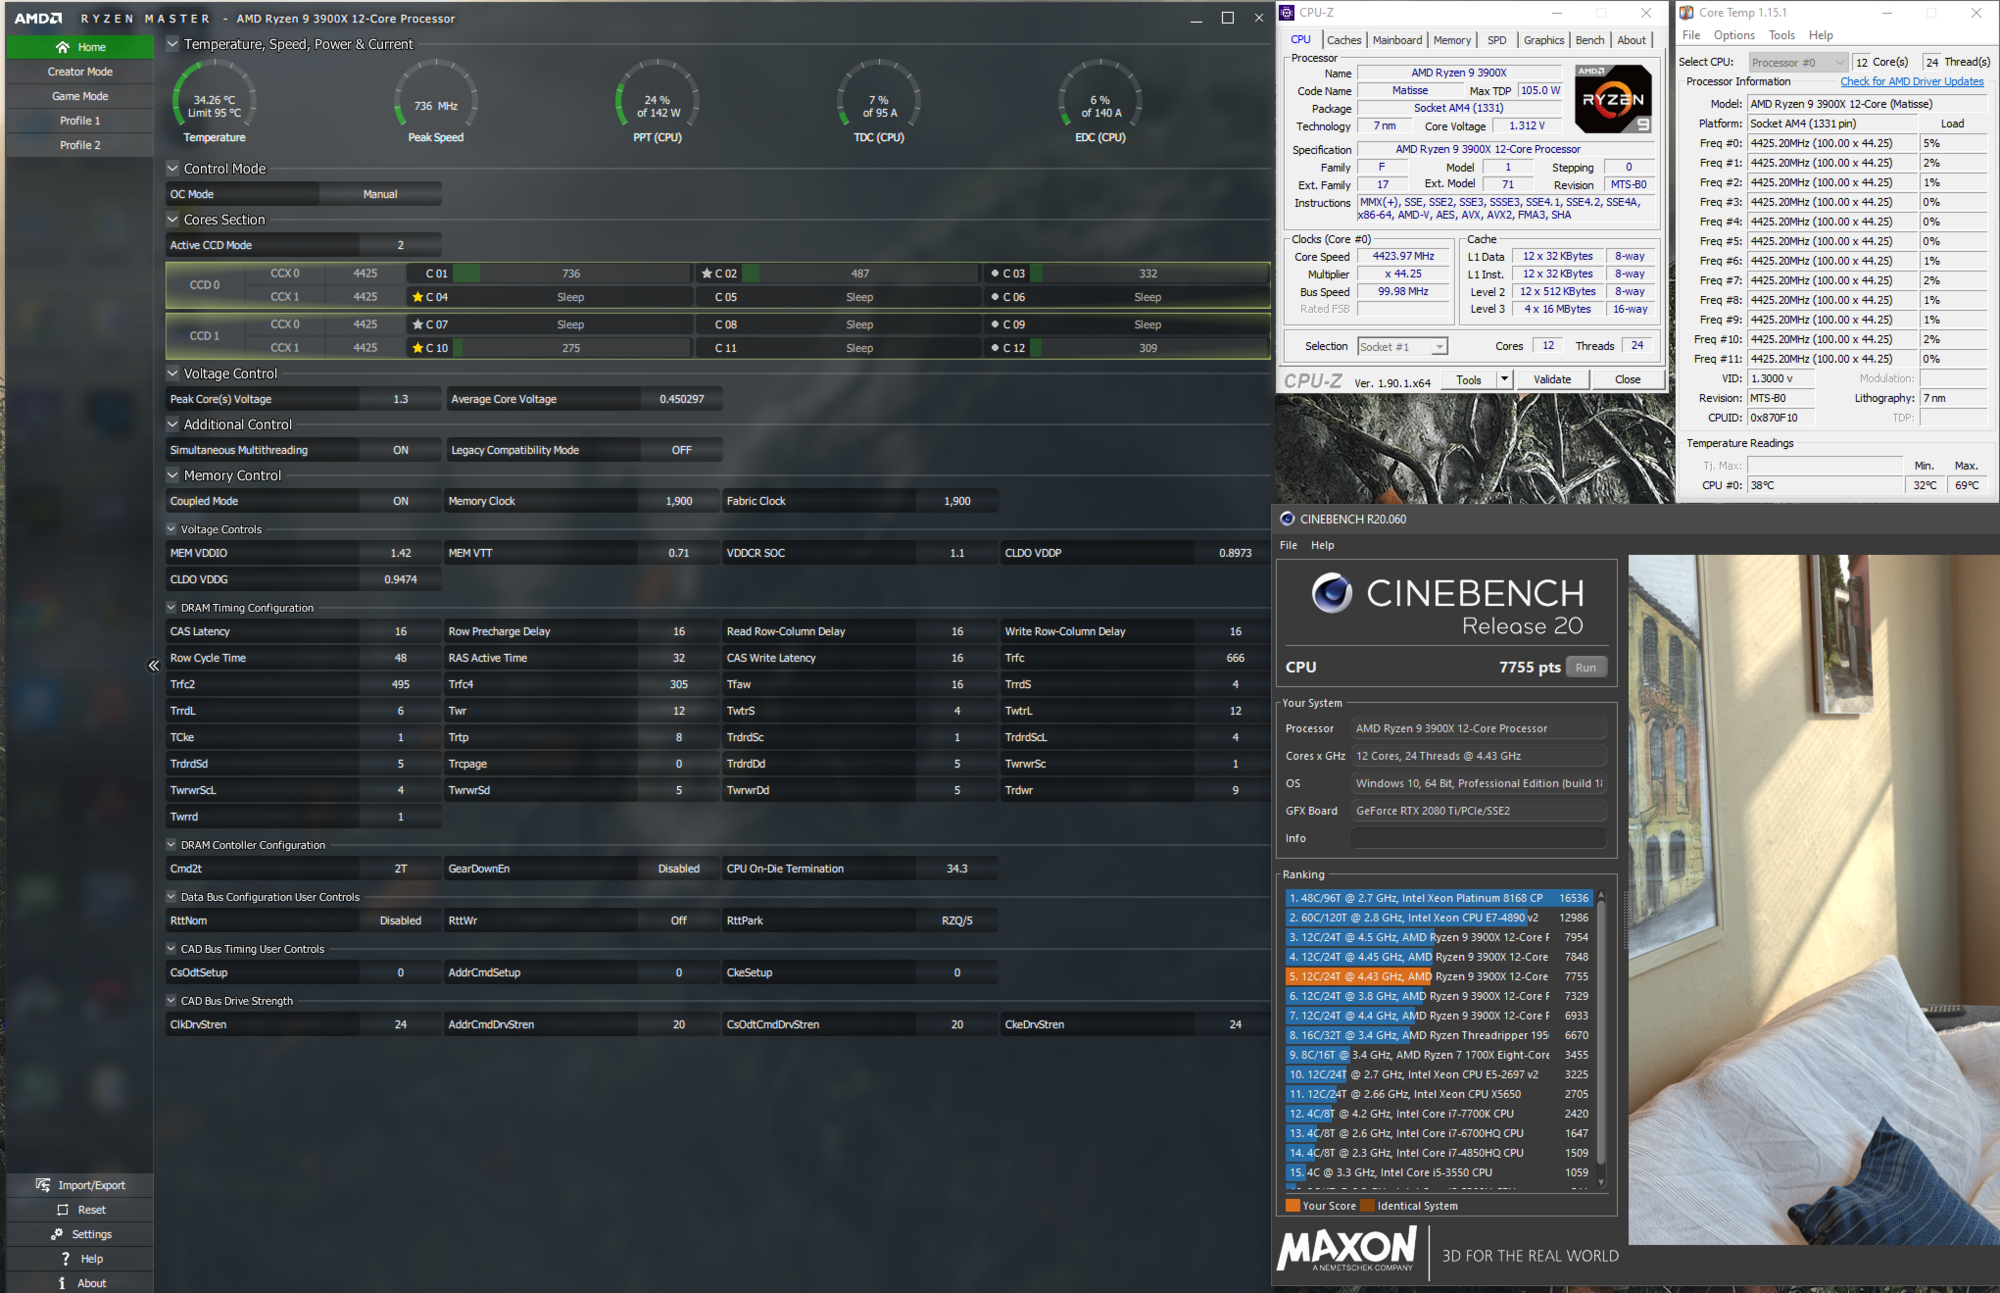This screenshot has height=1293, width=2000.
Task: Click the Import/Export icon in sidebar
Action: tap(43, 1185)
